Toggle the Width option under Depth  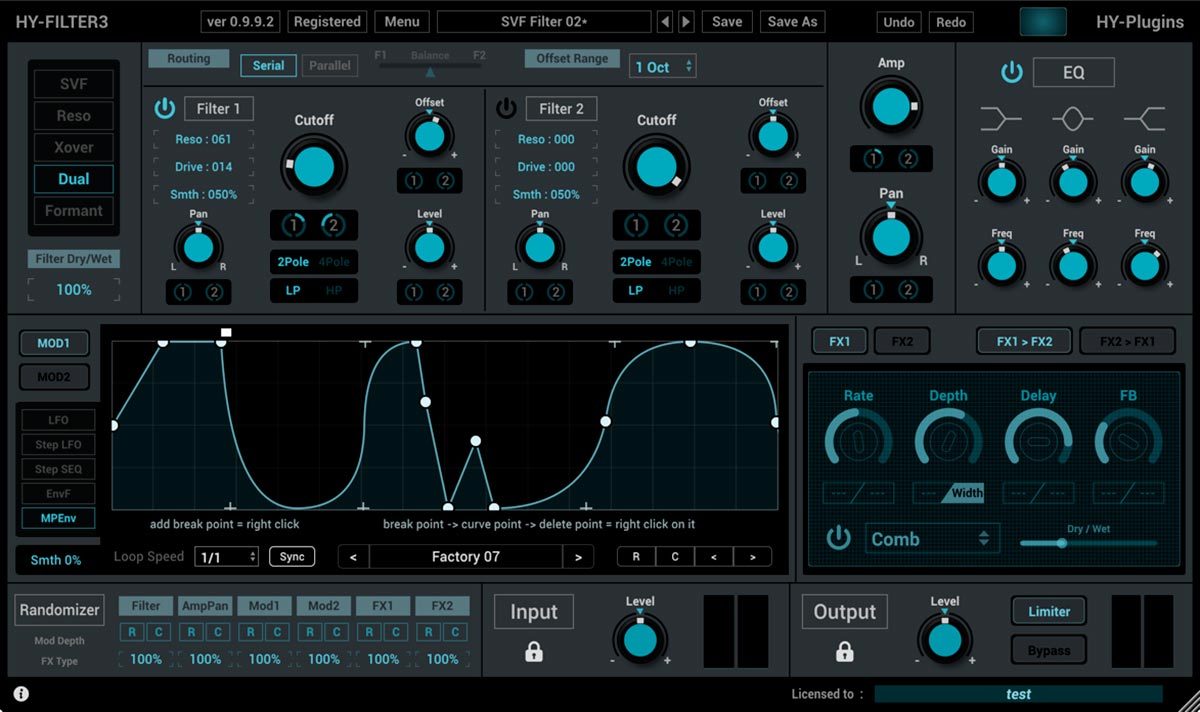coord(966,493)
